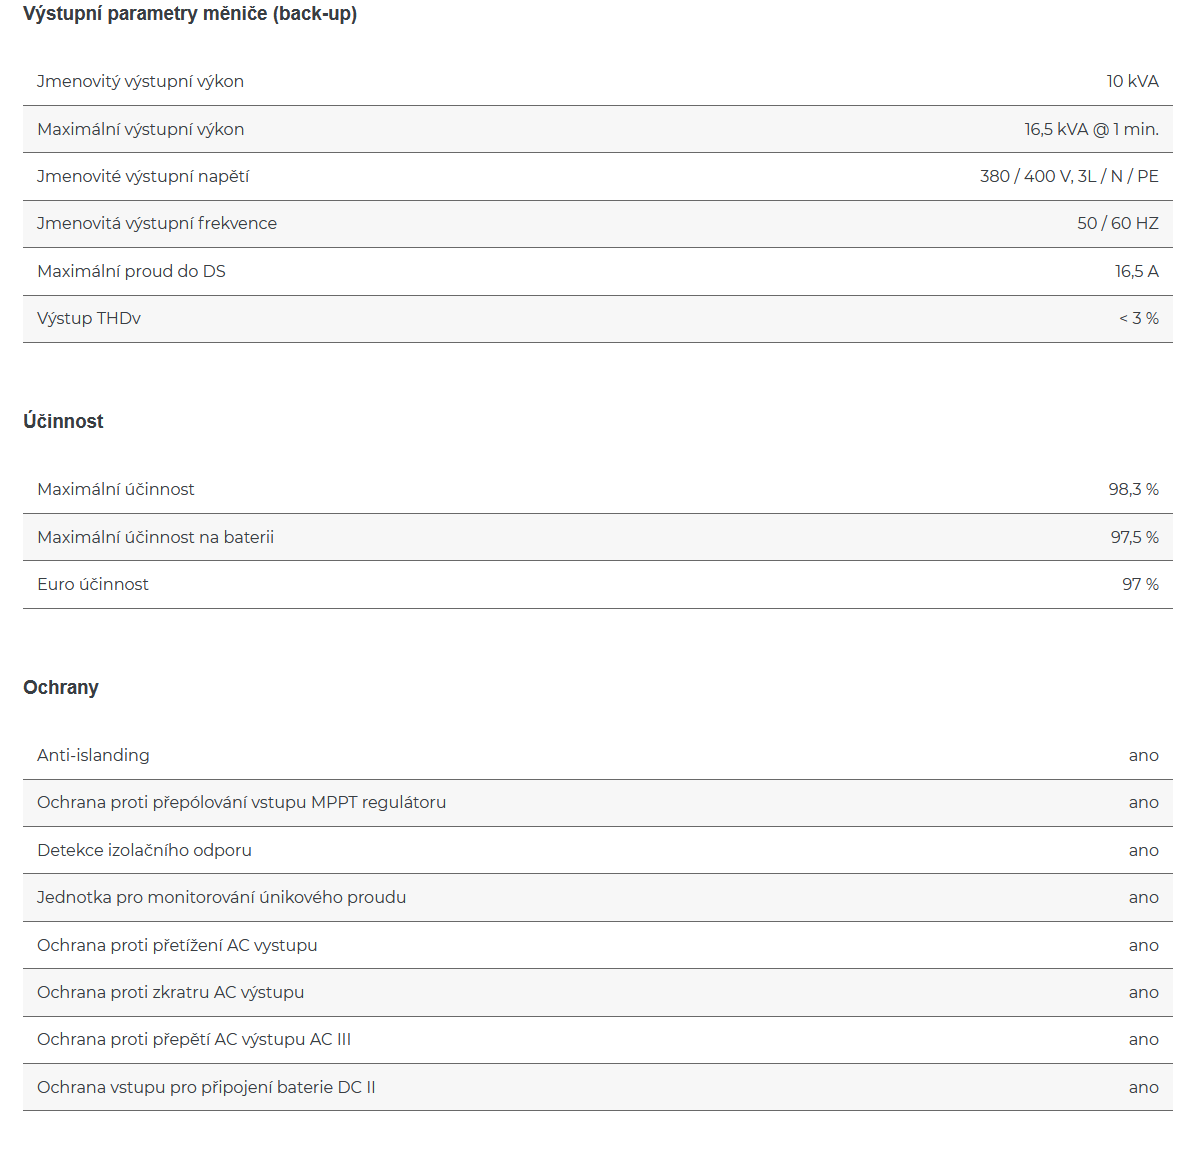Screen dimensions: 1196x1150
Task: Select the "Anti-islanding" row label
Action: coord(93,756)
